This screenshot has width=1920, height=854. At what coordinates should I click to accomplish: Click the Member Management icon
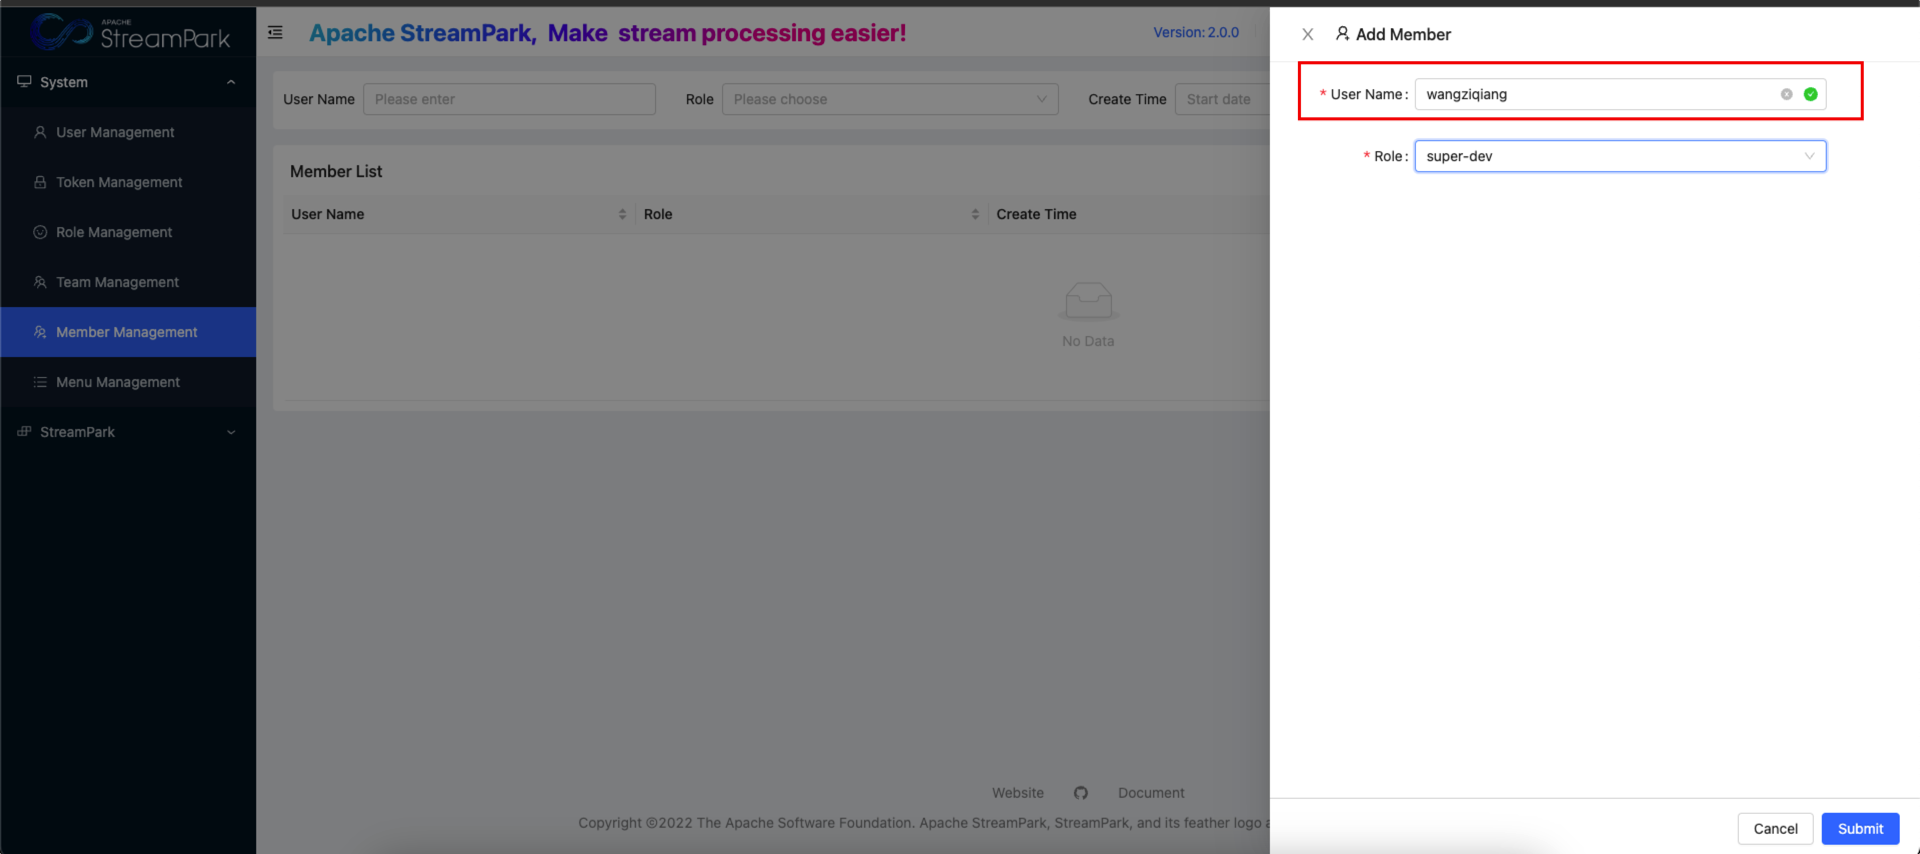click(40, 332)
